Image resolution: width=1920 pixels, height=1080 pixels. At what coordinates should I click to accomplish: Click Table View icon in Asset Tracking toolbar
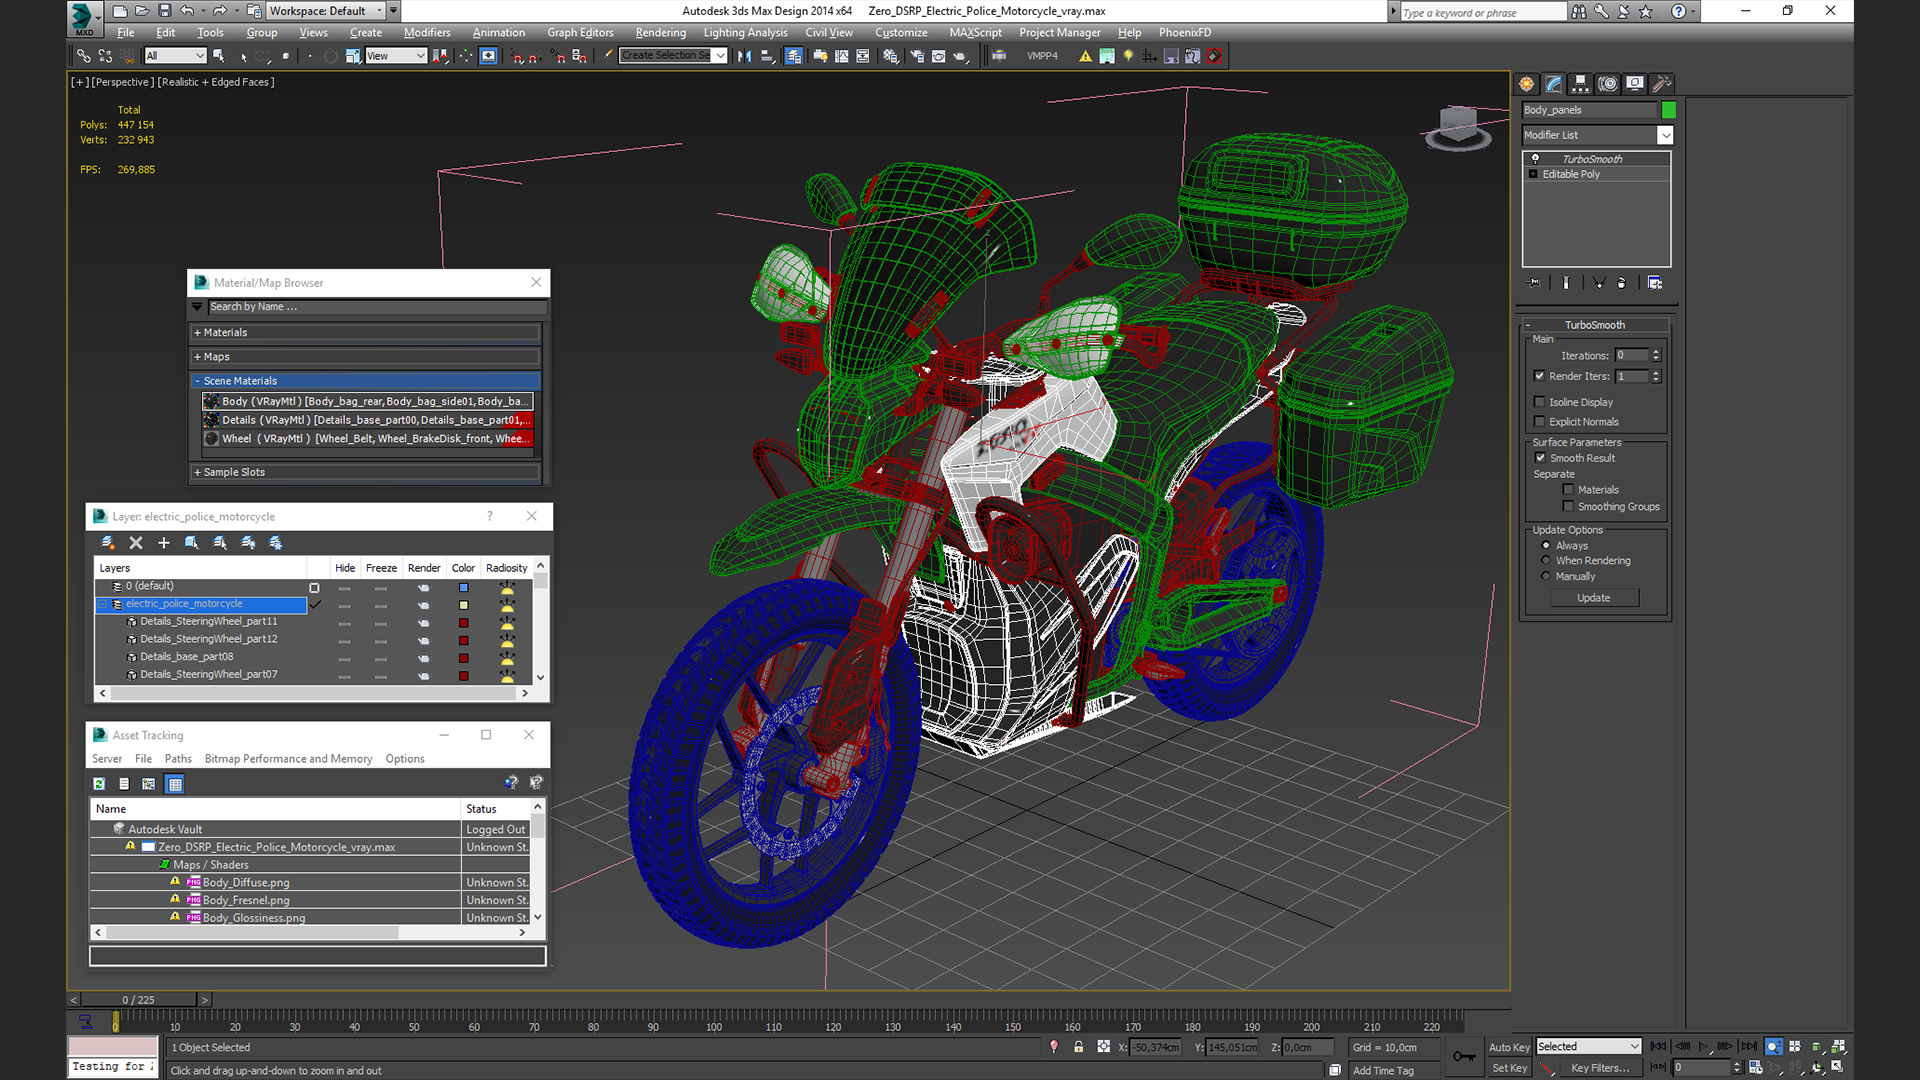[175, 784]
